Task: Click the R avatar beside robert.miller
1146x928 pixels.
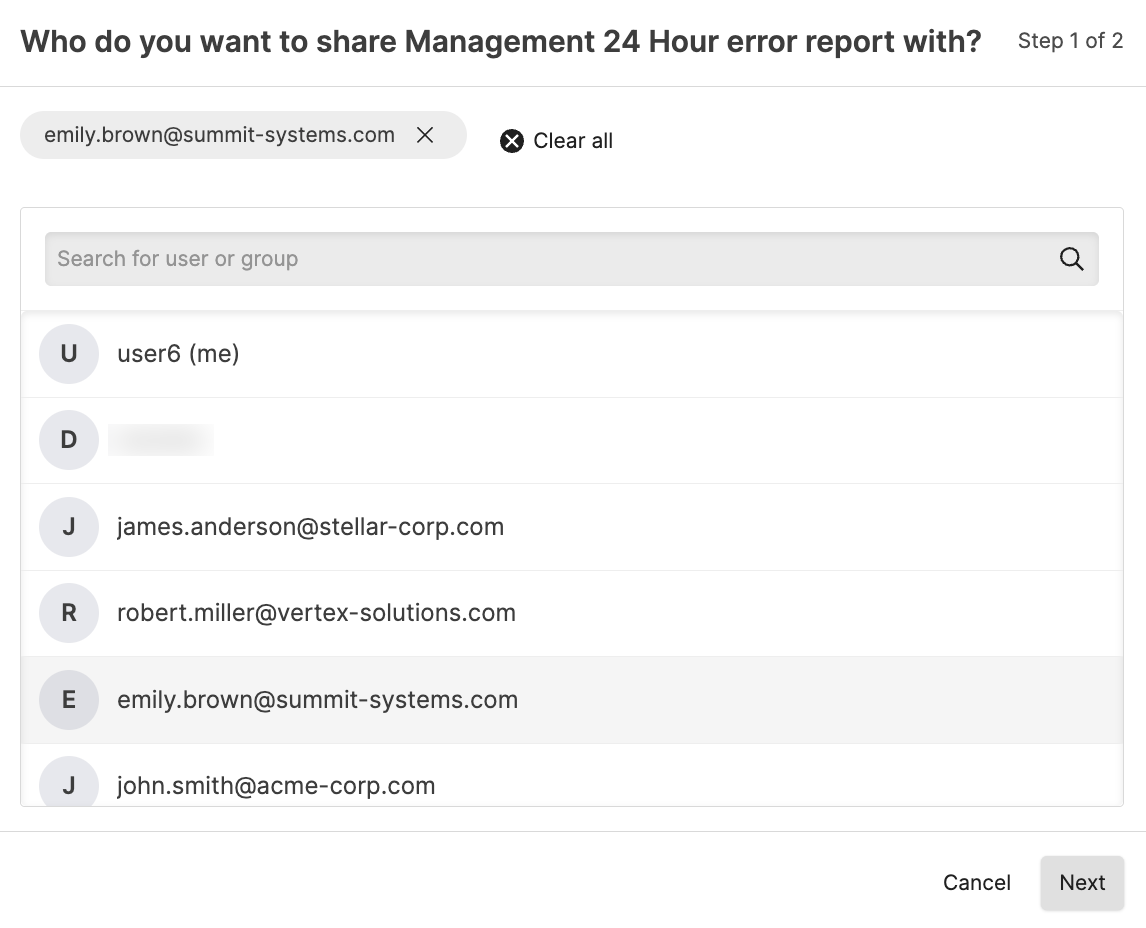Action: coord(69,613)
